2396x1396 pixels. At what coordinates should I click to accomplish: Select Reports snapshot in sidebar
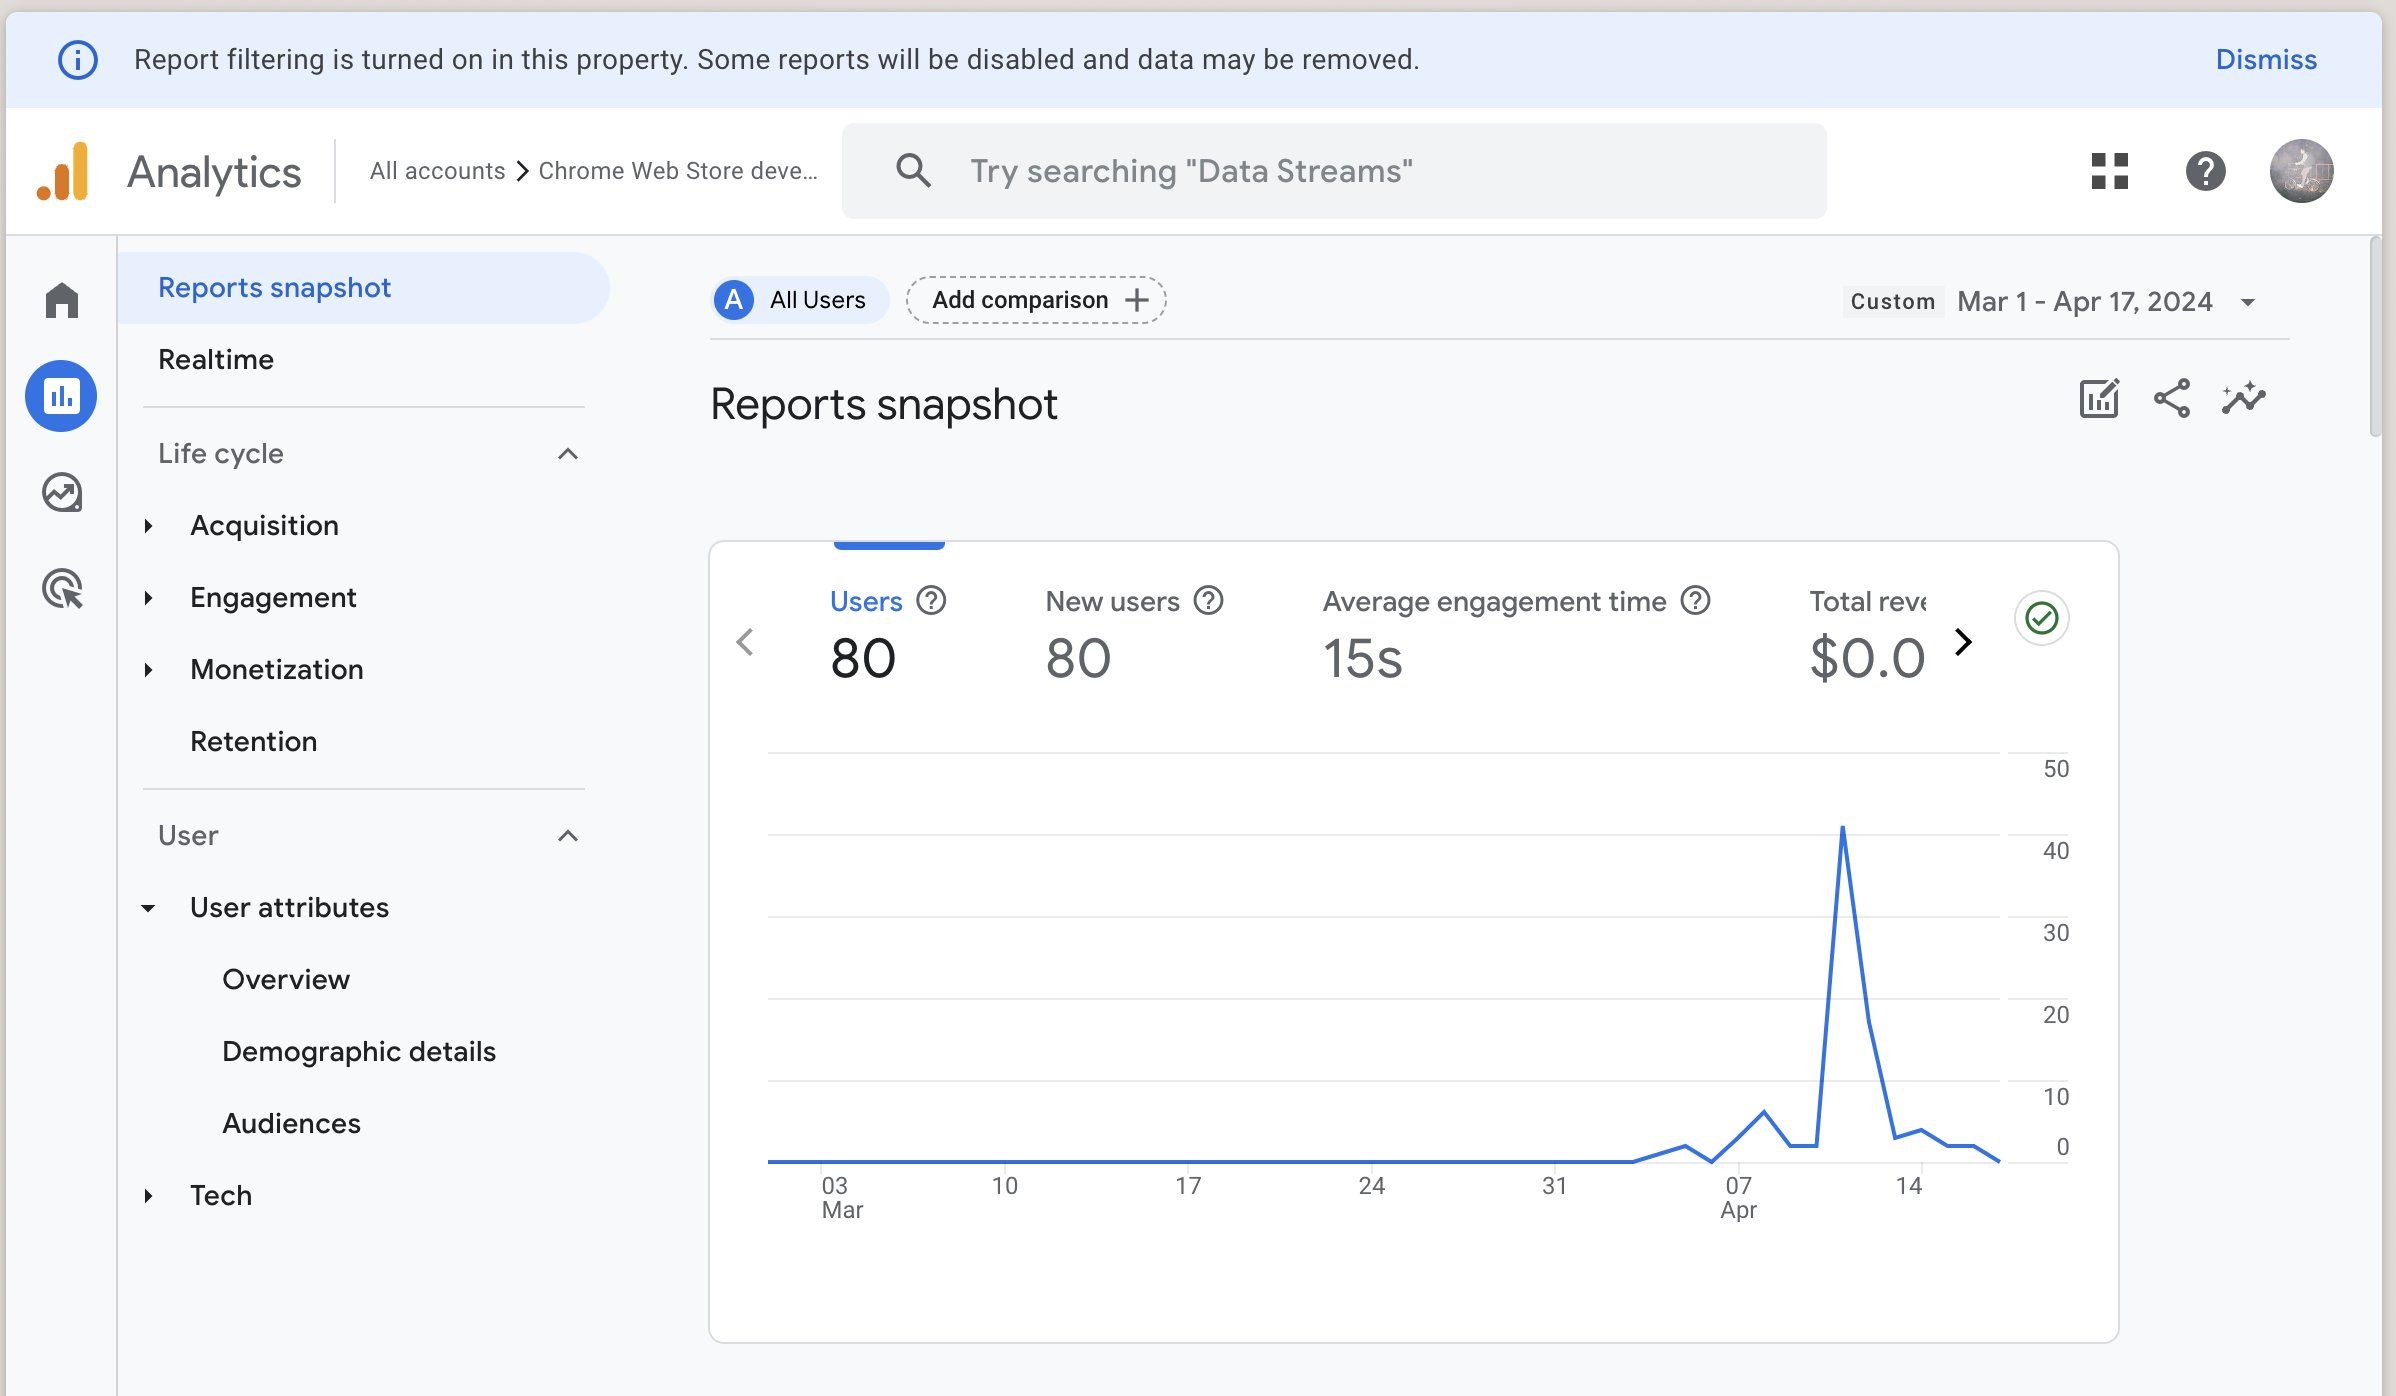pos(363,288)
